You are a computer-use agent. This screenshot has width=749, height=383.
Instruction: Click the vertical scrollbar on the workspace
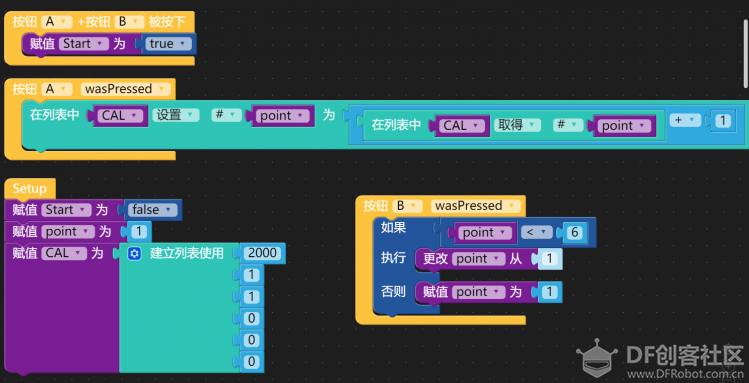coord(746,53)
